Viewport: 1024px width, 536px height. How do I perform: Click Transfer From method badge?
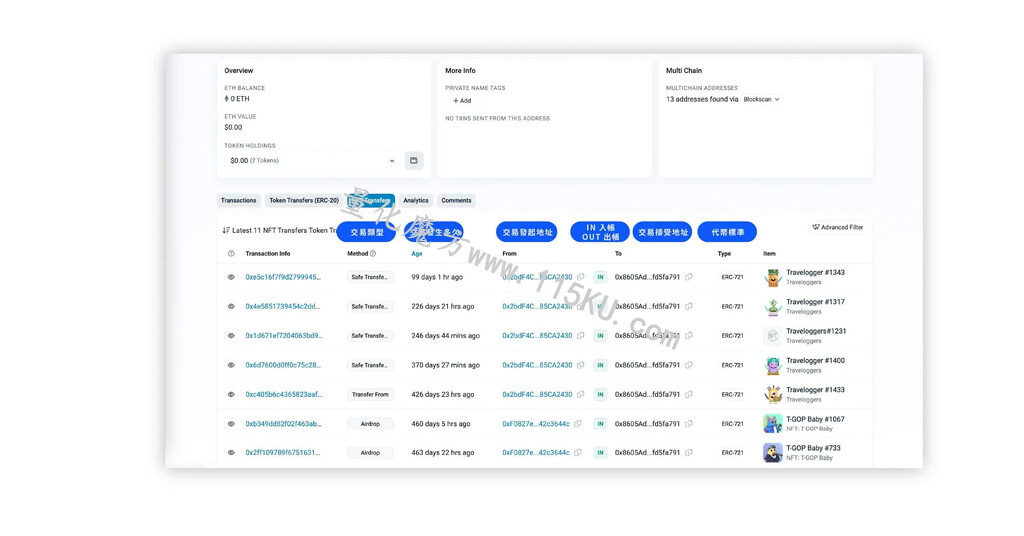click(370, 394)
